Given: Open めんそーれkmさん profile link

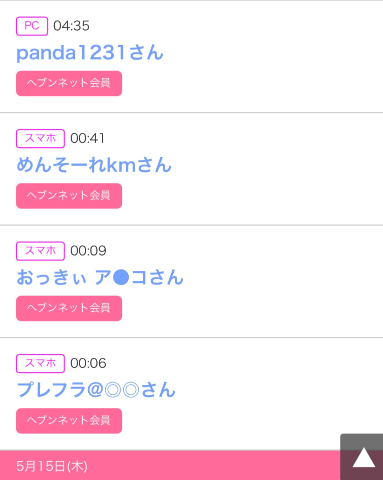Looking at the screenshot, I should pyautogui.click(x=94, y=165).
